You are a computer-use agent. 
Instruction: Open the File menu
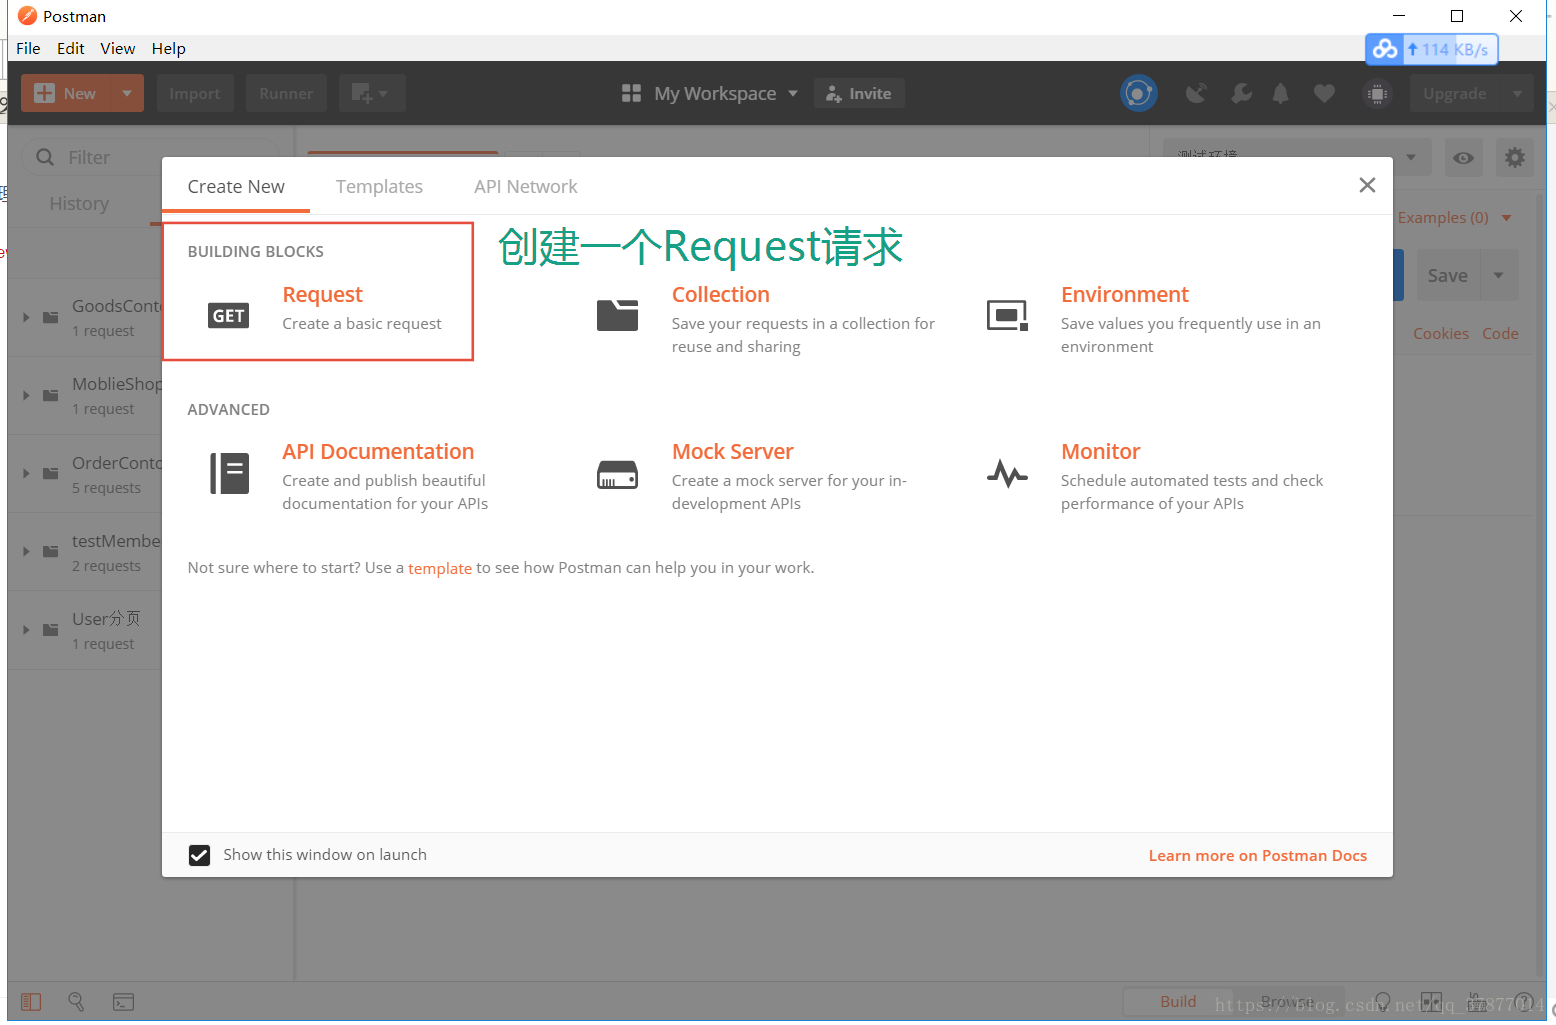(x=28, y=48)
